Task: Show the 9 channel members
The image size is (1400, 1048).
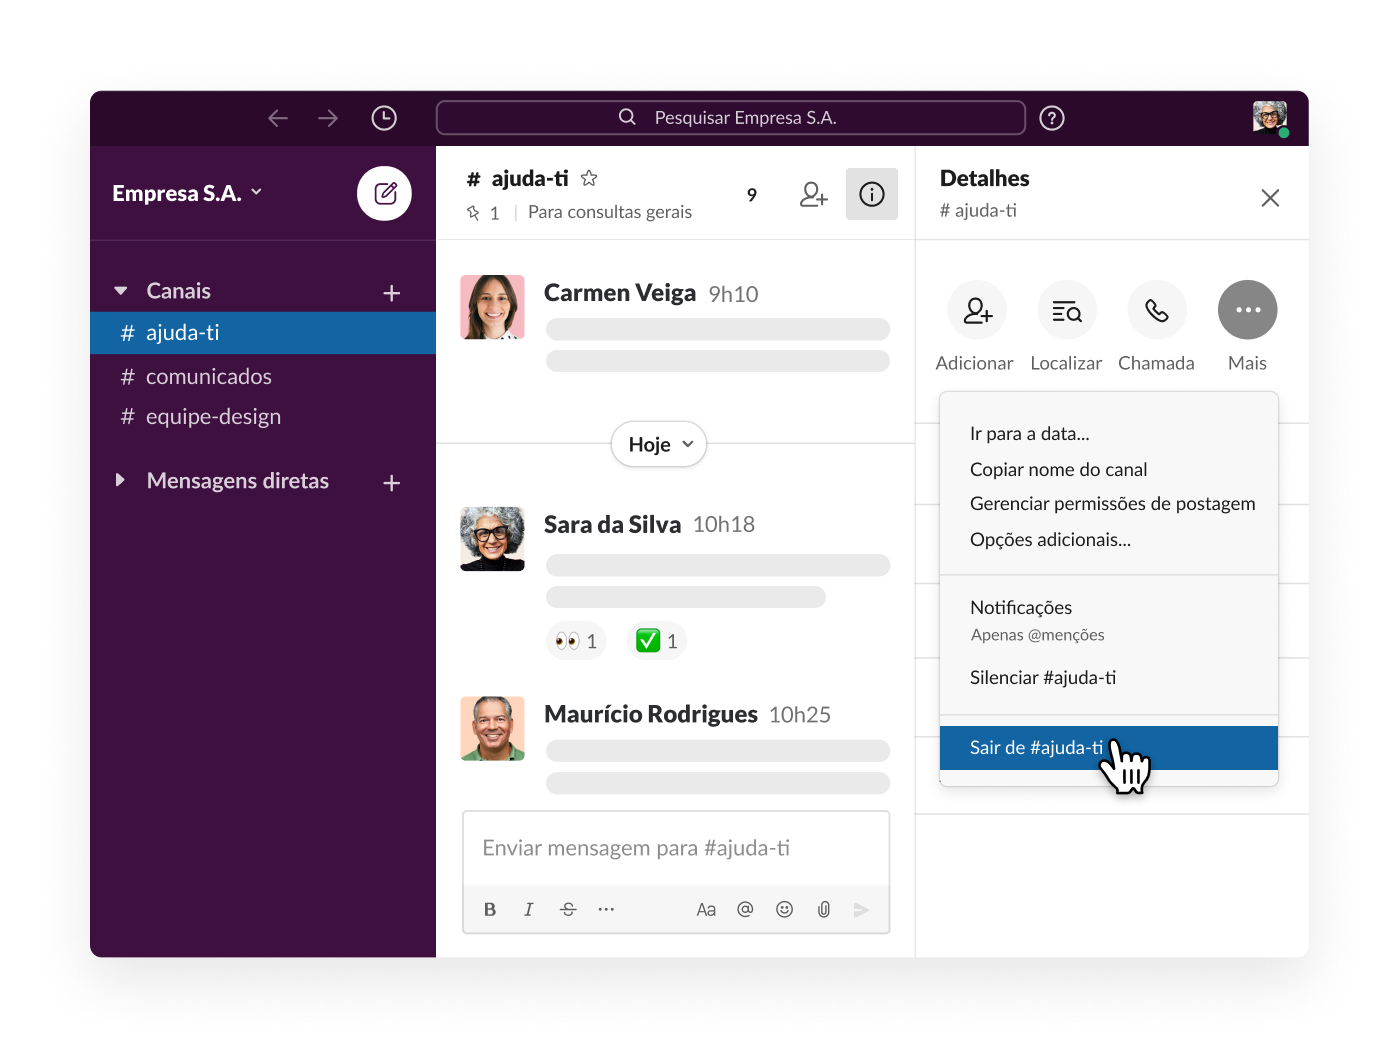Action: pyautogui.click(x=752, y=195)
